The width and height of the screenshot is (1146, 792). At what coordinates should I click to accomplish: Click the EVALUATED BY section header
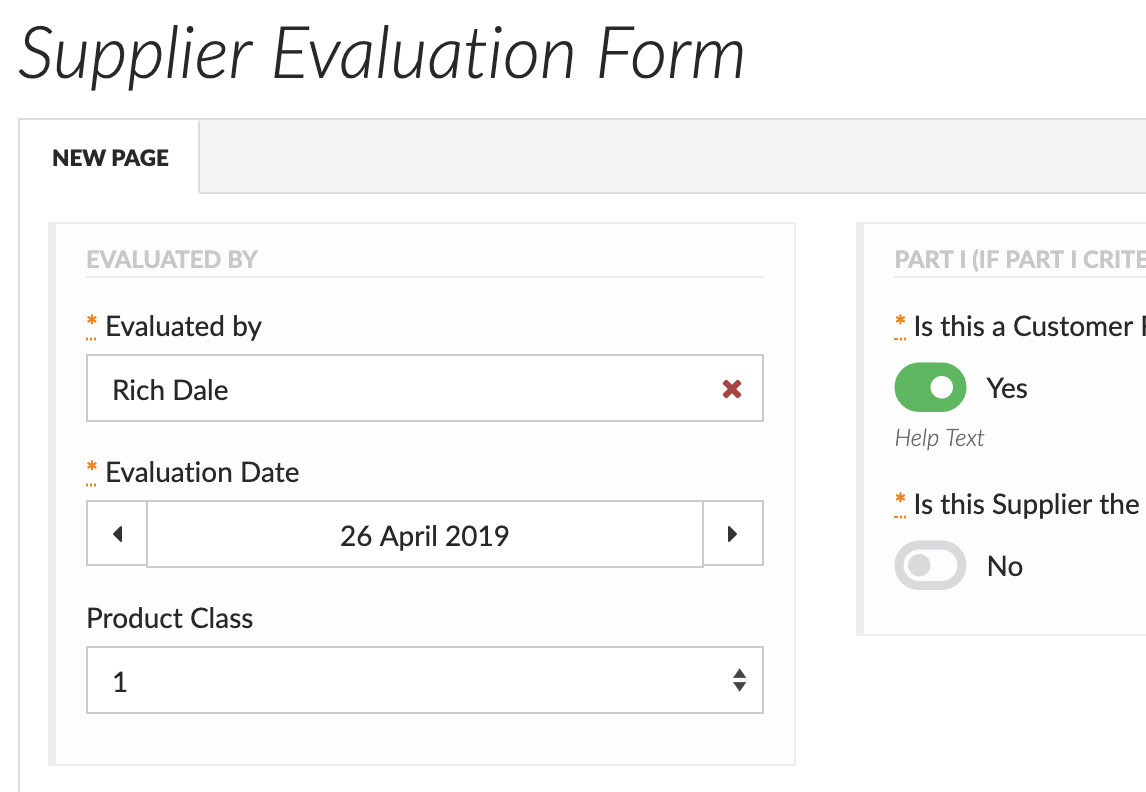pos(172,260)
